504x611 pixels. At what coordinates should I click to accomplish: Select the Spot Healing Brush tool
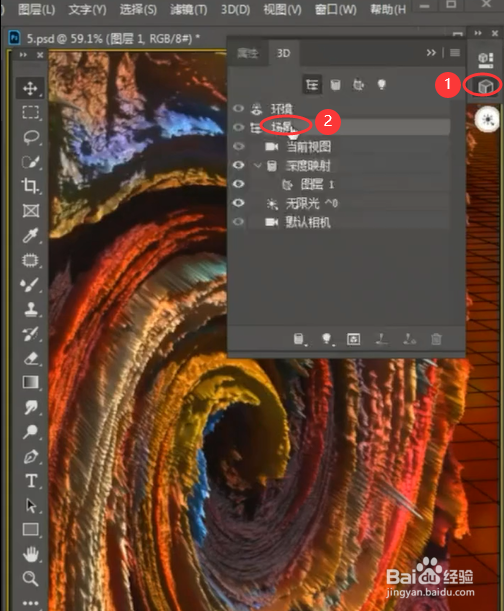coord(30,260)
